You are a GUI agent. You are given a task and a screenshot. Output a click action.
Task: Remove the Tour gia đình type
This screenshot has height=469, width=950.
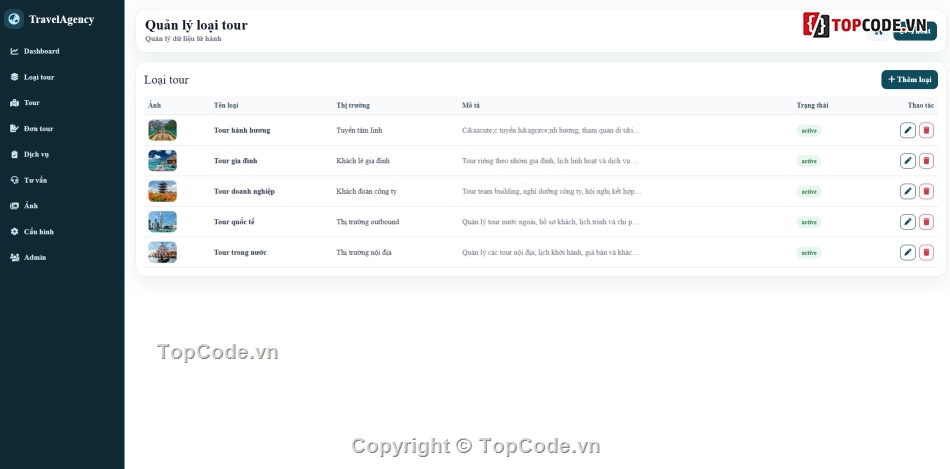(926, 161)
